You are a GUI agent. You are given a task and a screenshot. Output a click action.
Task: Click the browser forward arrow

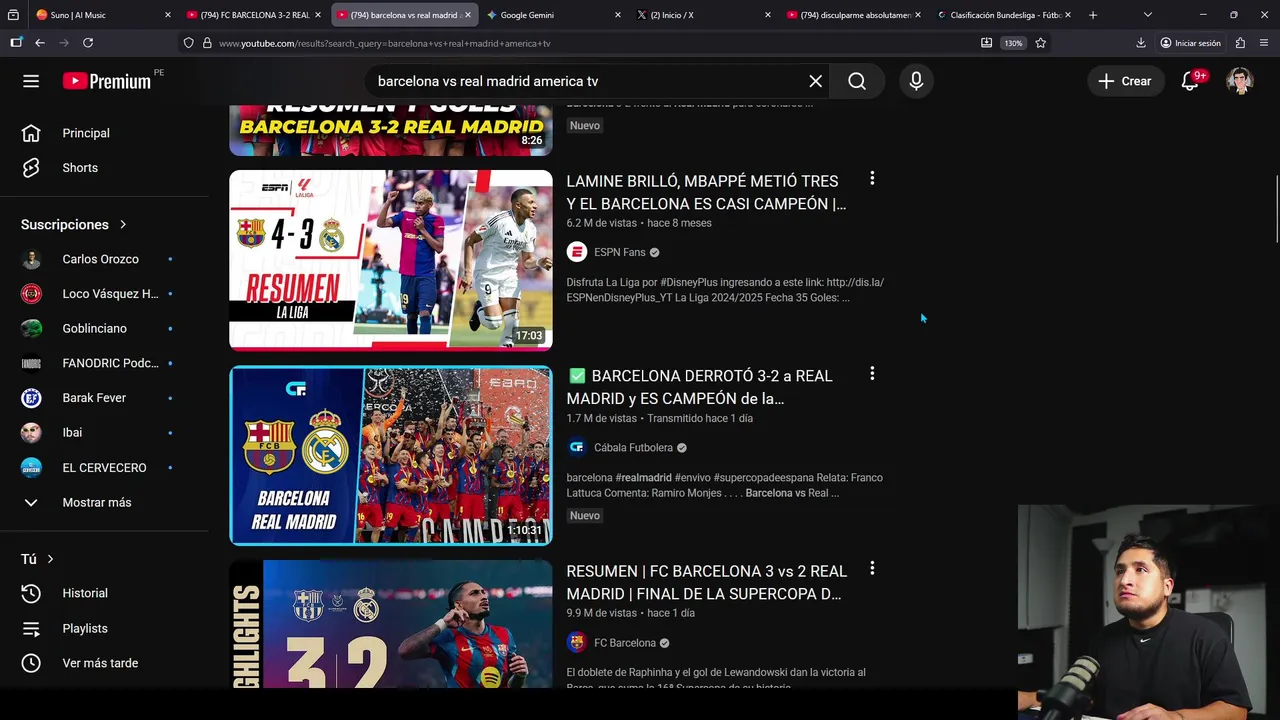pyautogui.click(x=64, y=43)
